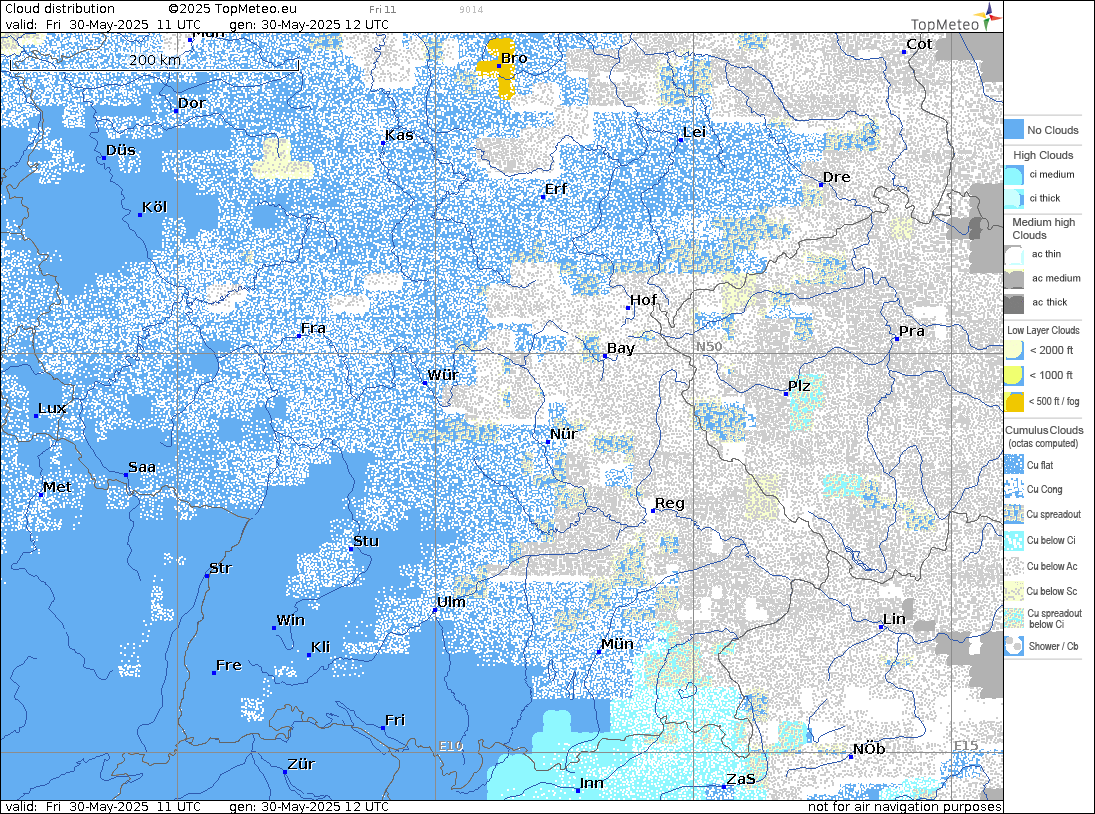Image resolution: width=1095 pixels, height=814 pixels.
Task: Click the Cot city label
Action: tap(919, 44)
